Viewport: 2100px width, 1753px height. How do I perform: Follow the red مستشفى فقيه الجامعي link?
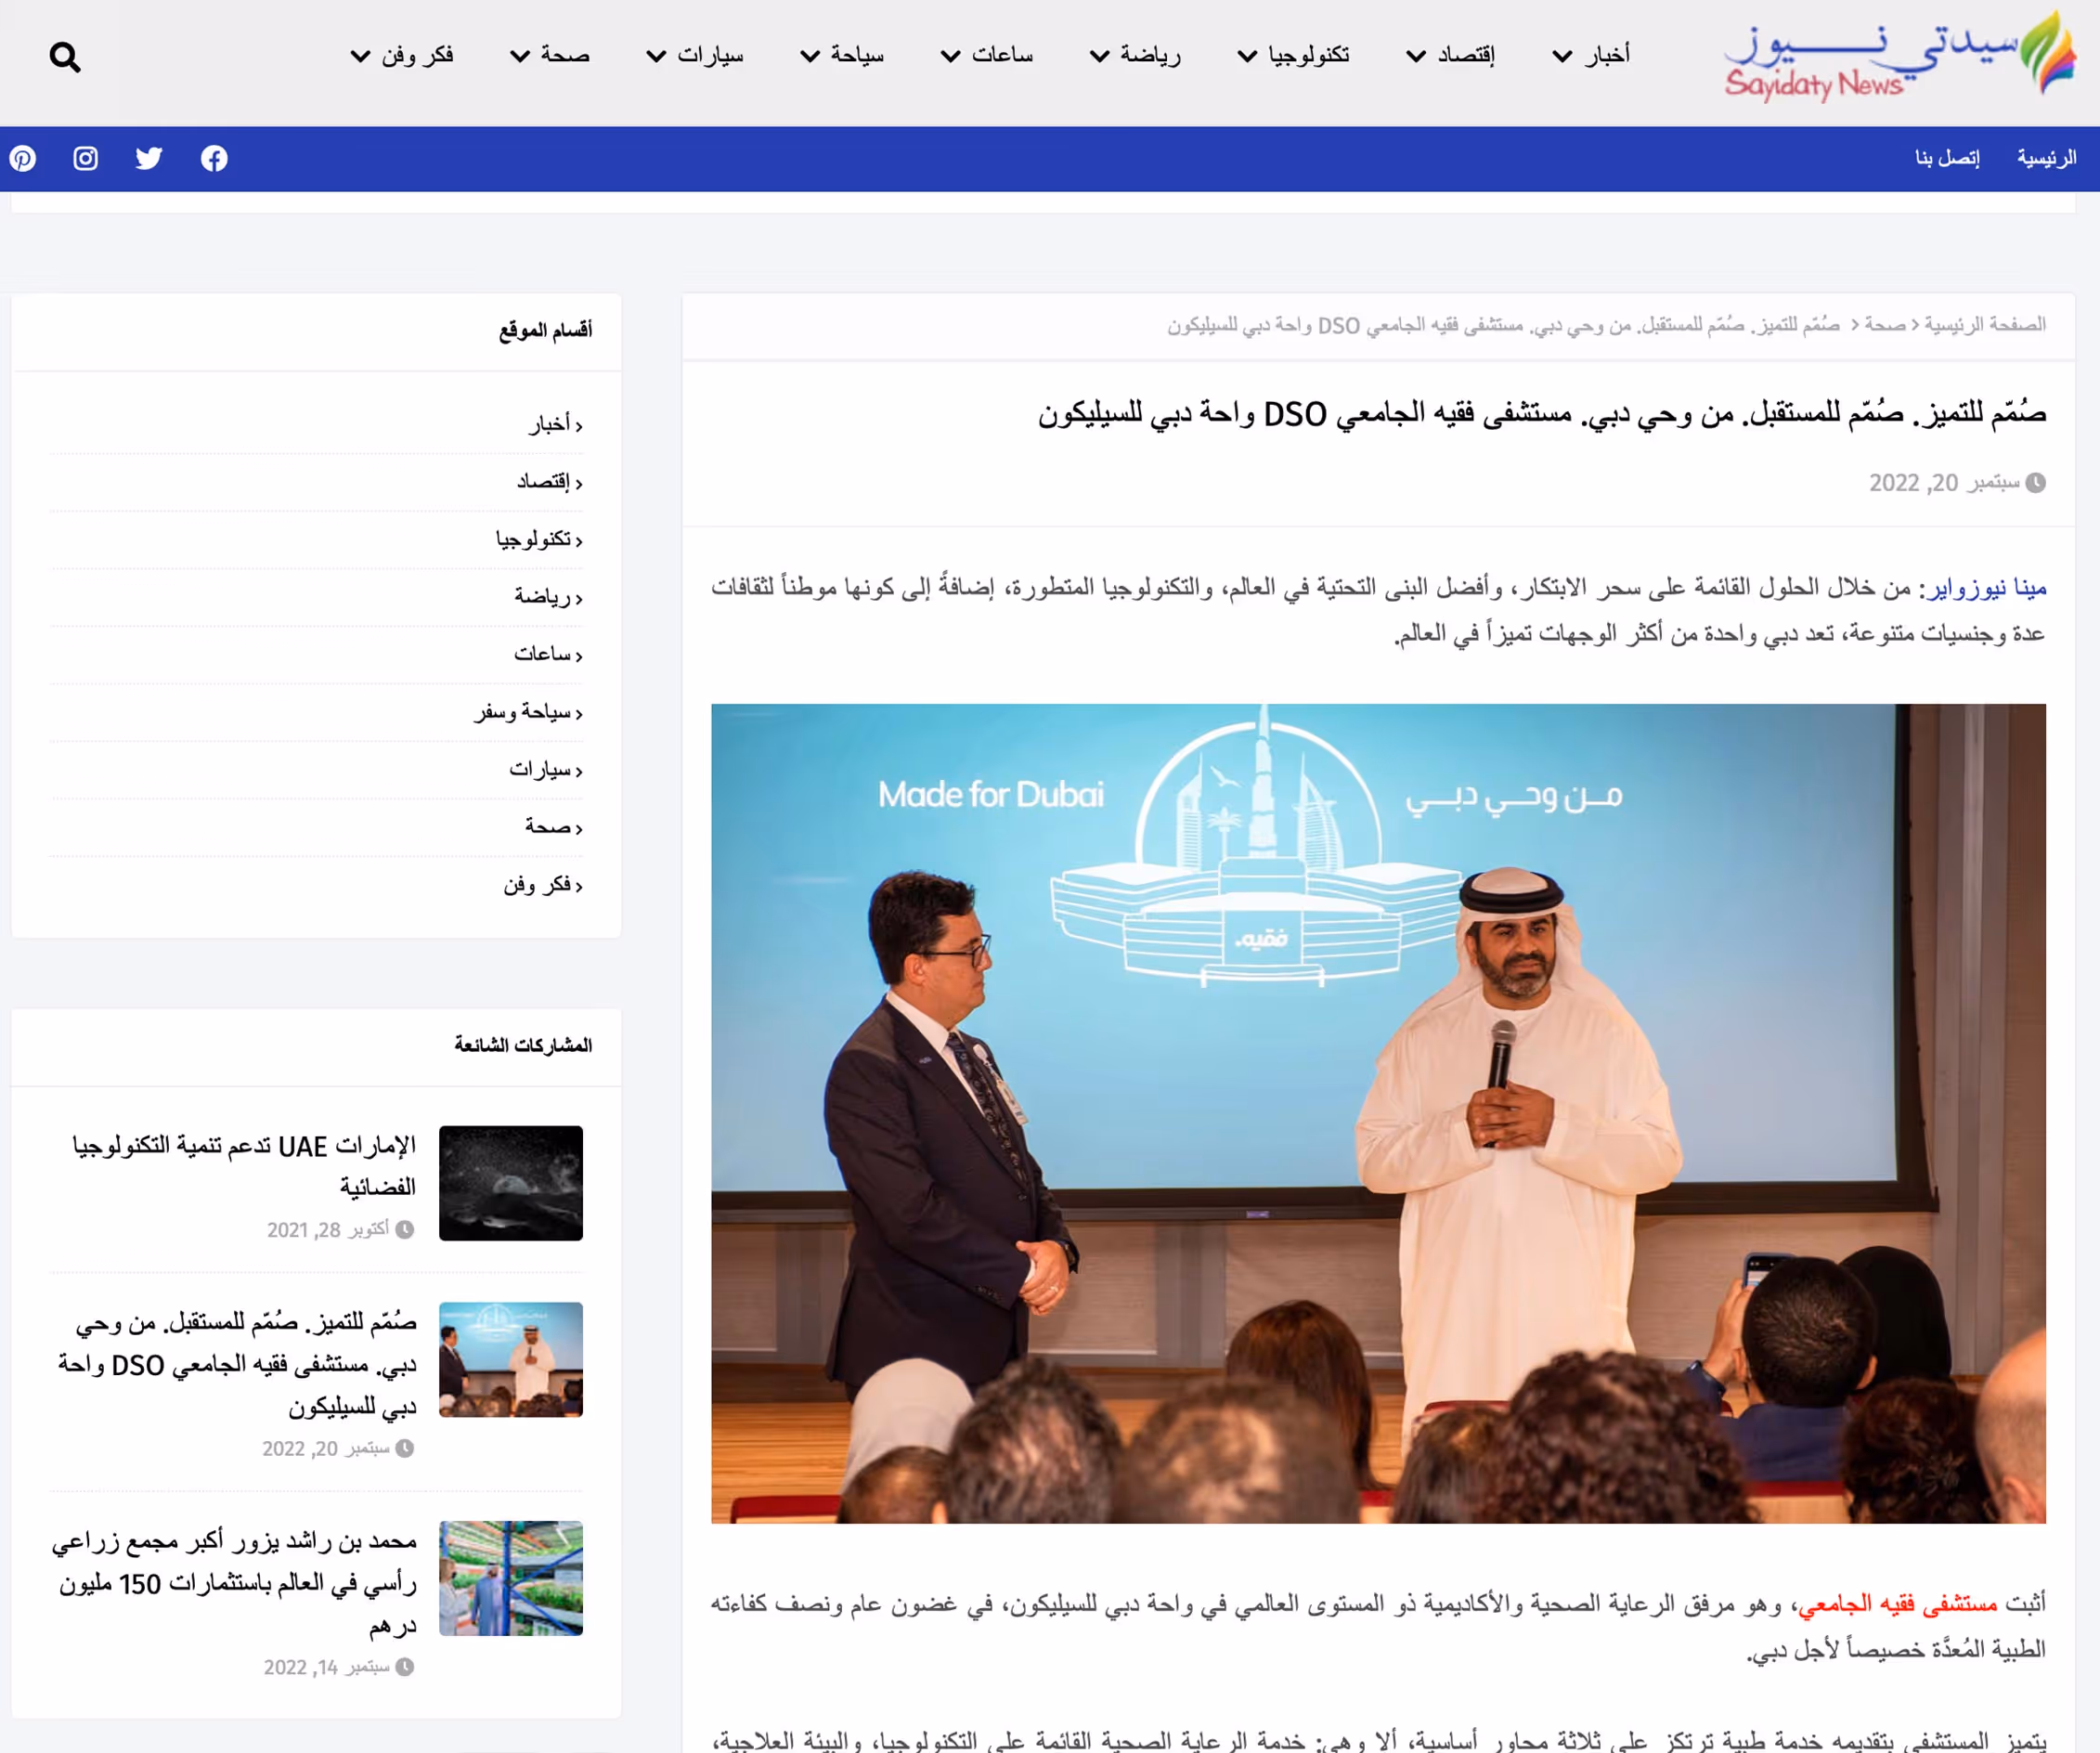[x=1897, y=1604]
